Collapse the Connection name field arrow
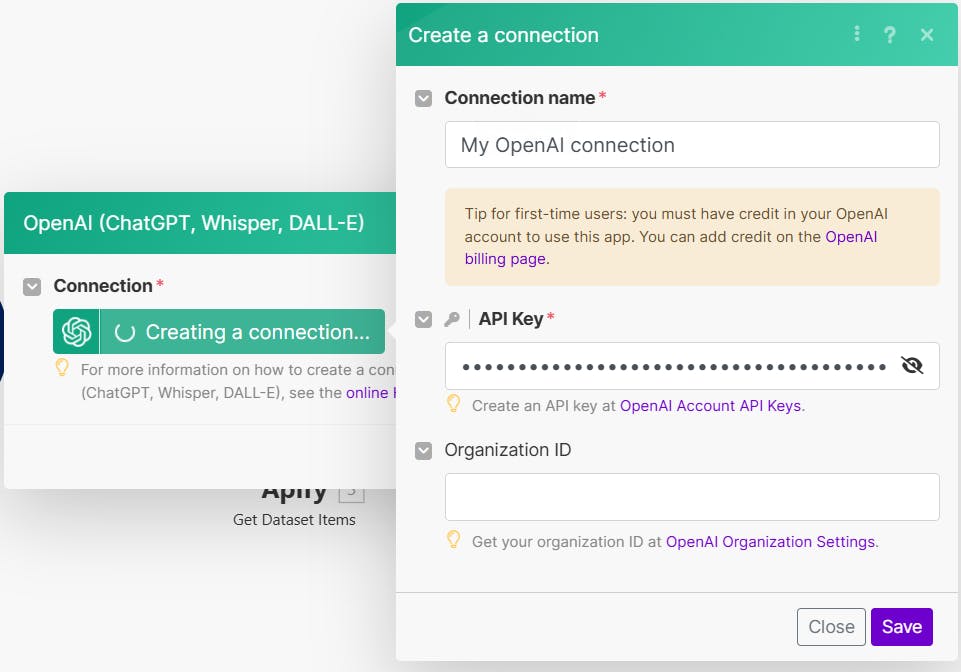This screenshot has width=961, height=672. coord(424,98)
